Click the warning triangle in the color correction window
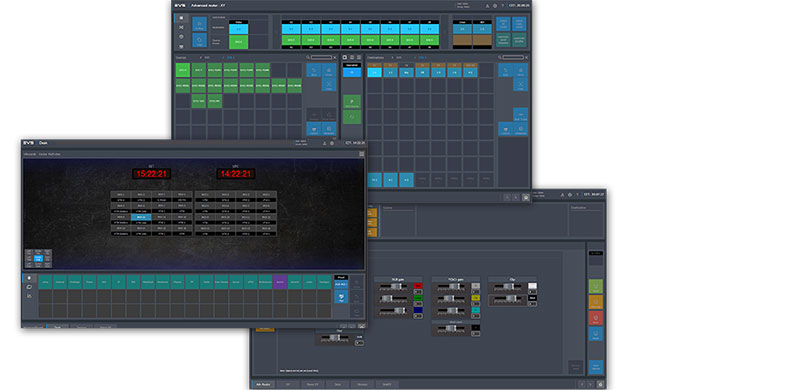The height and width of the screenshot is (390, 800). click(563, 194)
